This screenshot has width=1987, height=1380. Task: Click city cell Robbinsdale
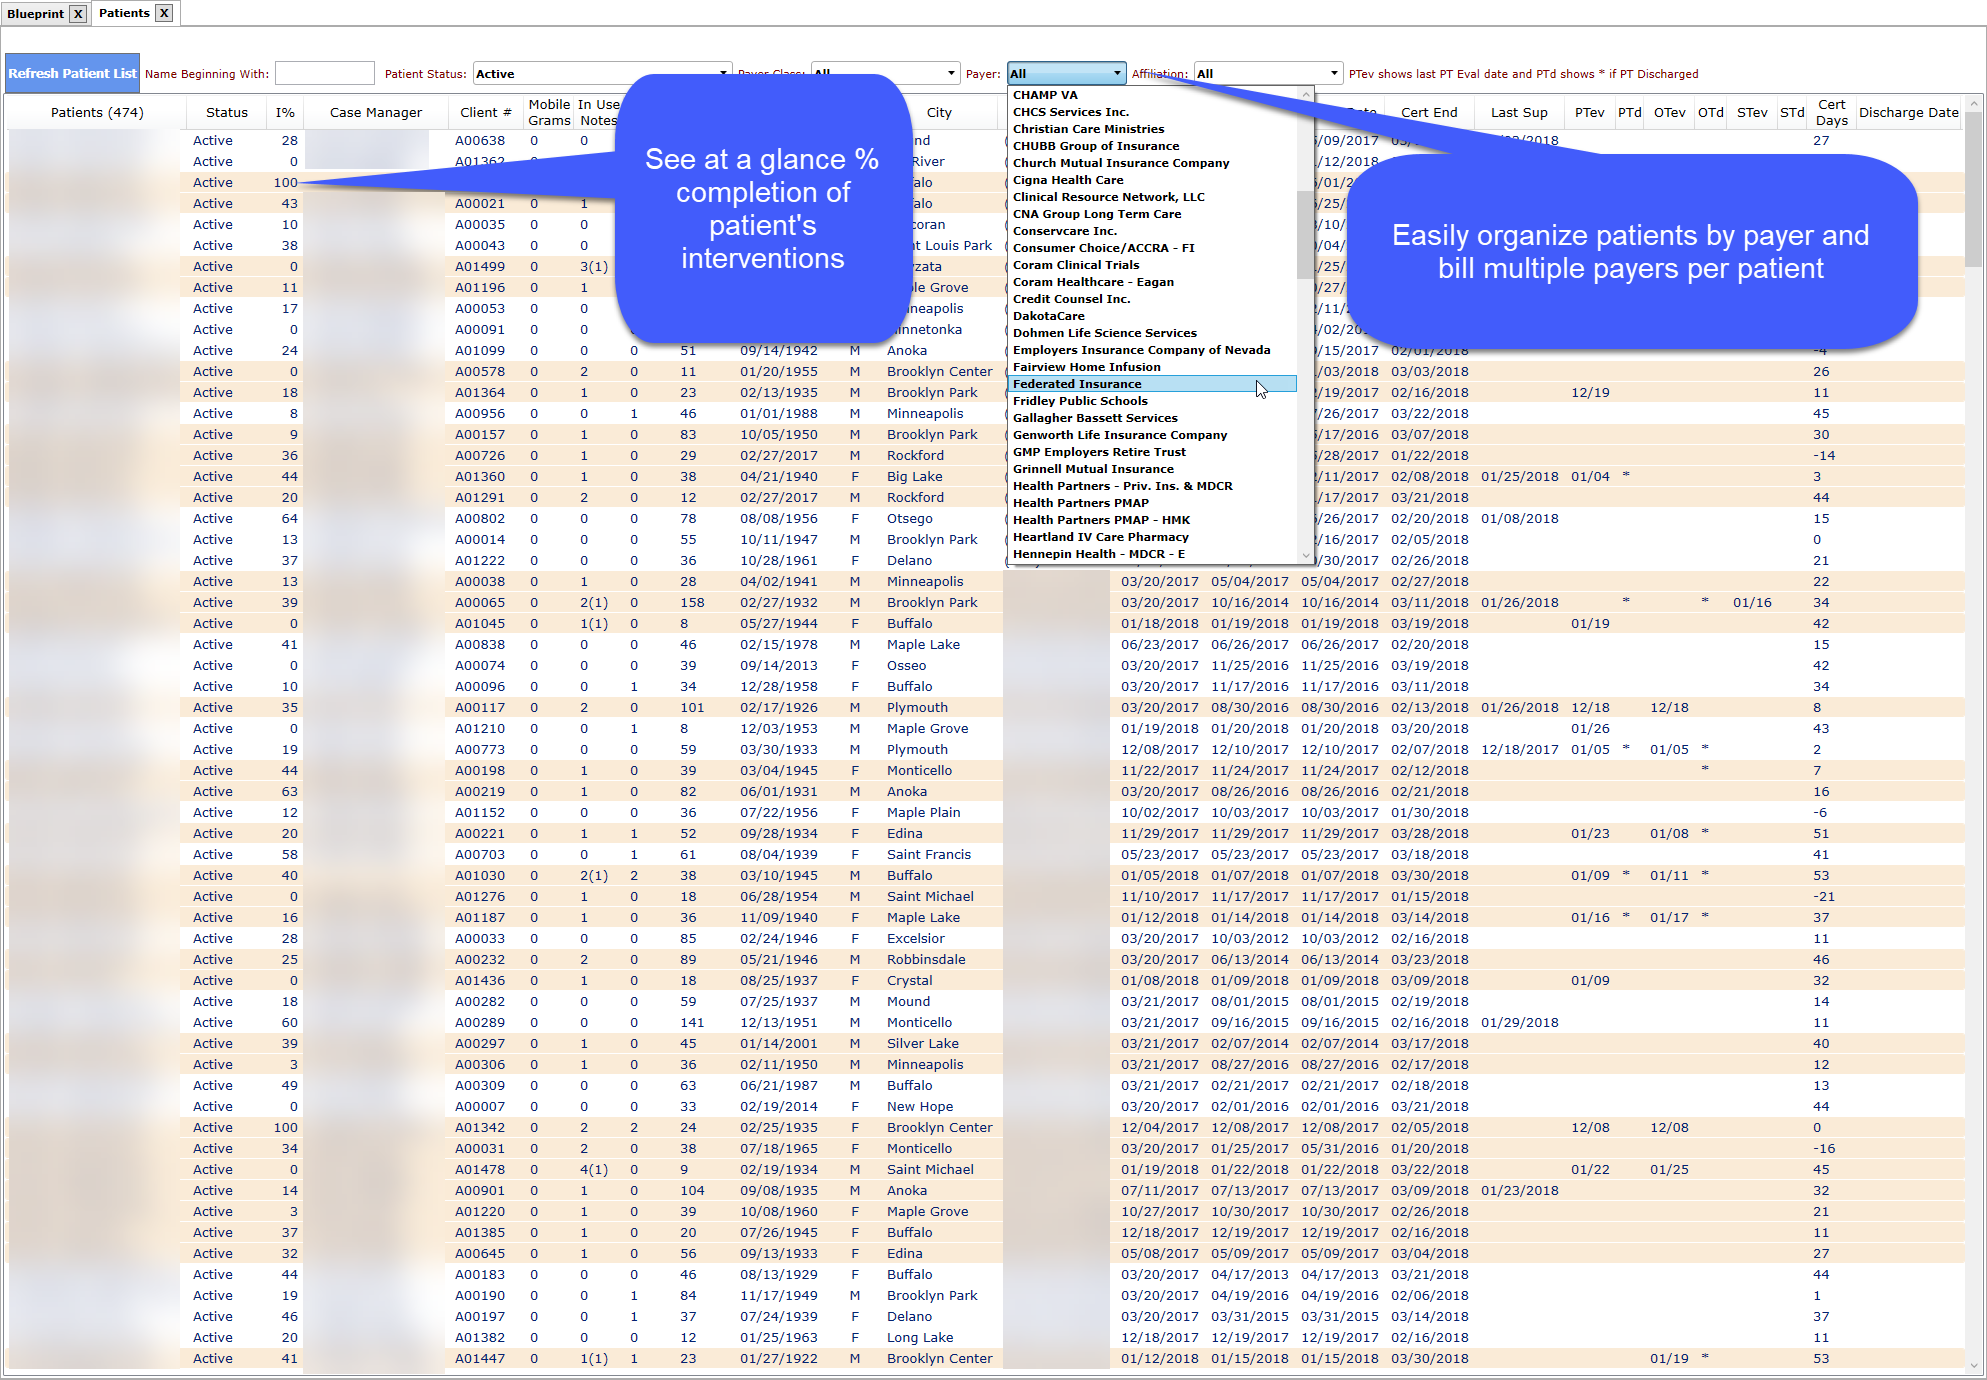point(926,960)
